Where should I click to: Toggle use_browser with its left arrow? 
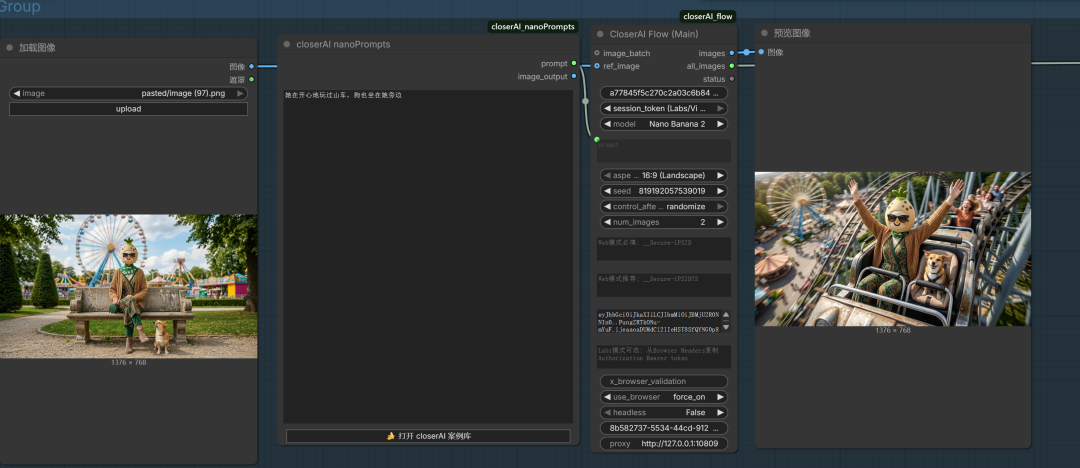(x=607, y=397)
